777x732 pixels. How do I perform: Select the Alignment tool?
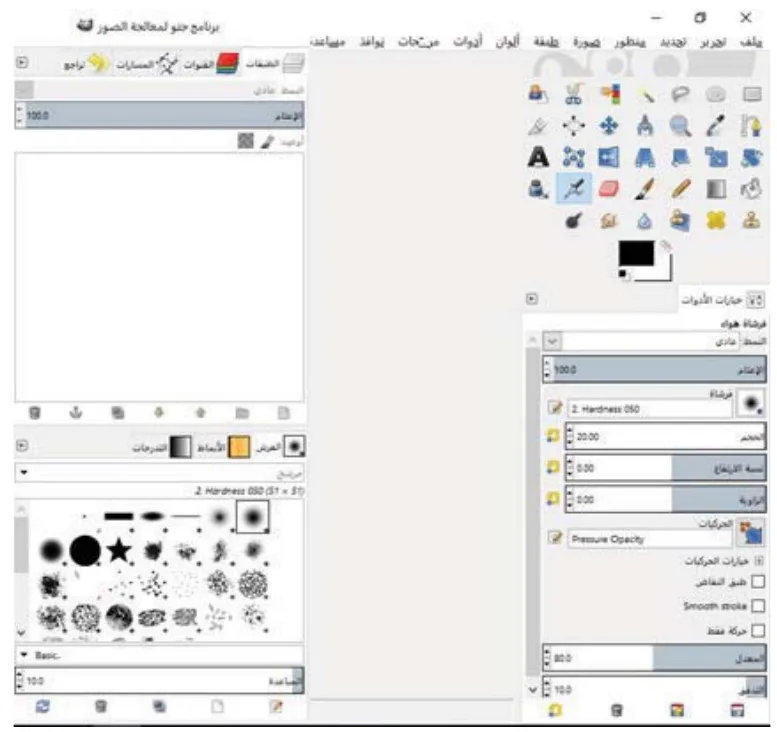pos(573,126)
